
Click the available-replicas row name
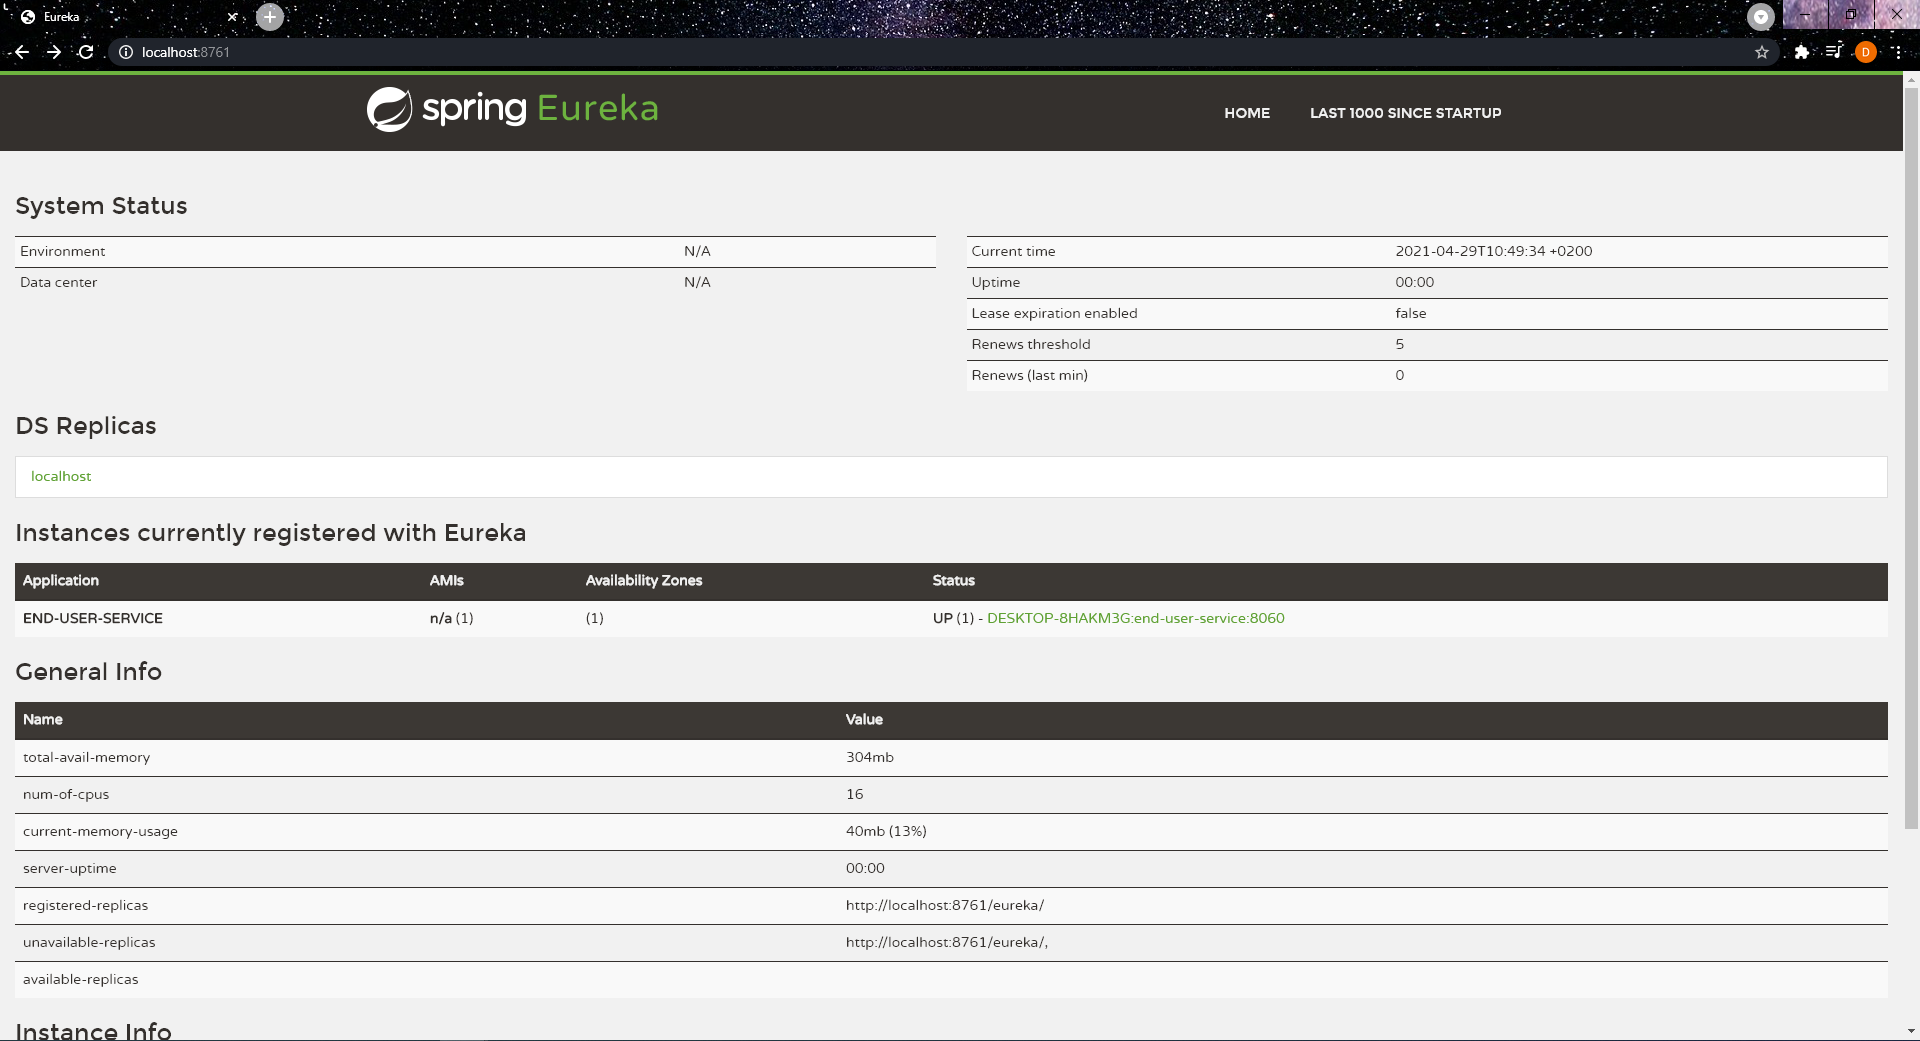tap(81, 979)
